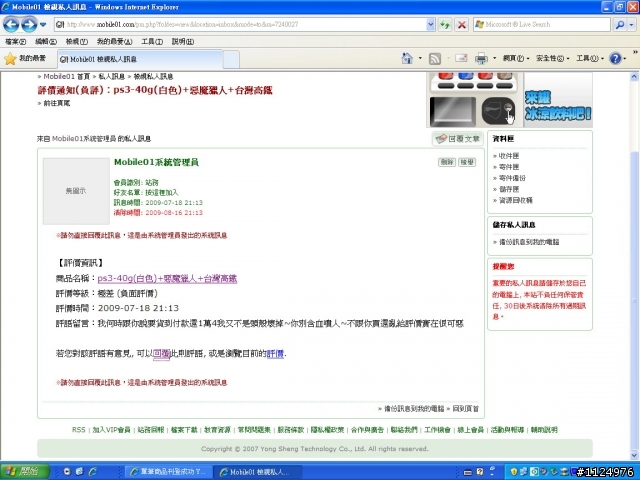Image resolution: width=640 pixels, height=480 pixels.
Task: Open the 檢視(V) menu
Action: coord(77,41)
